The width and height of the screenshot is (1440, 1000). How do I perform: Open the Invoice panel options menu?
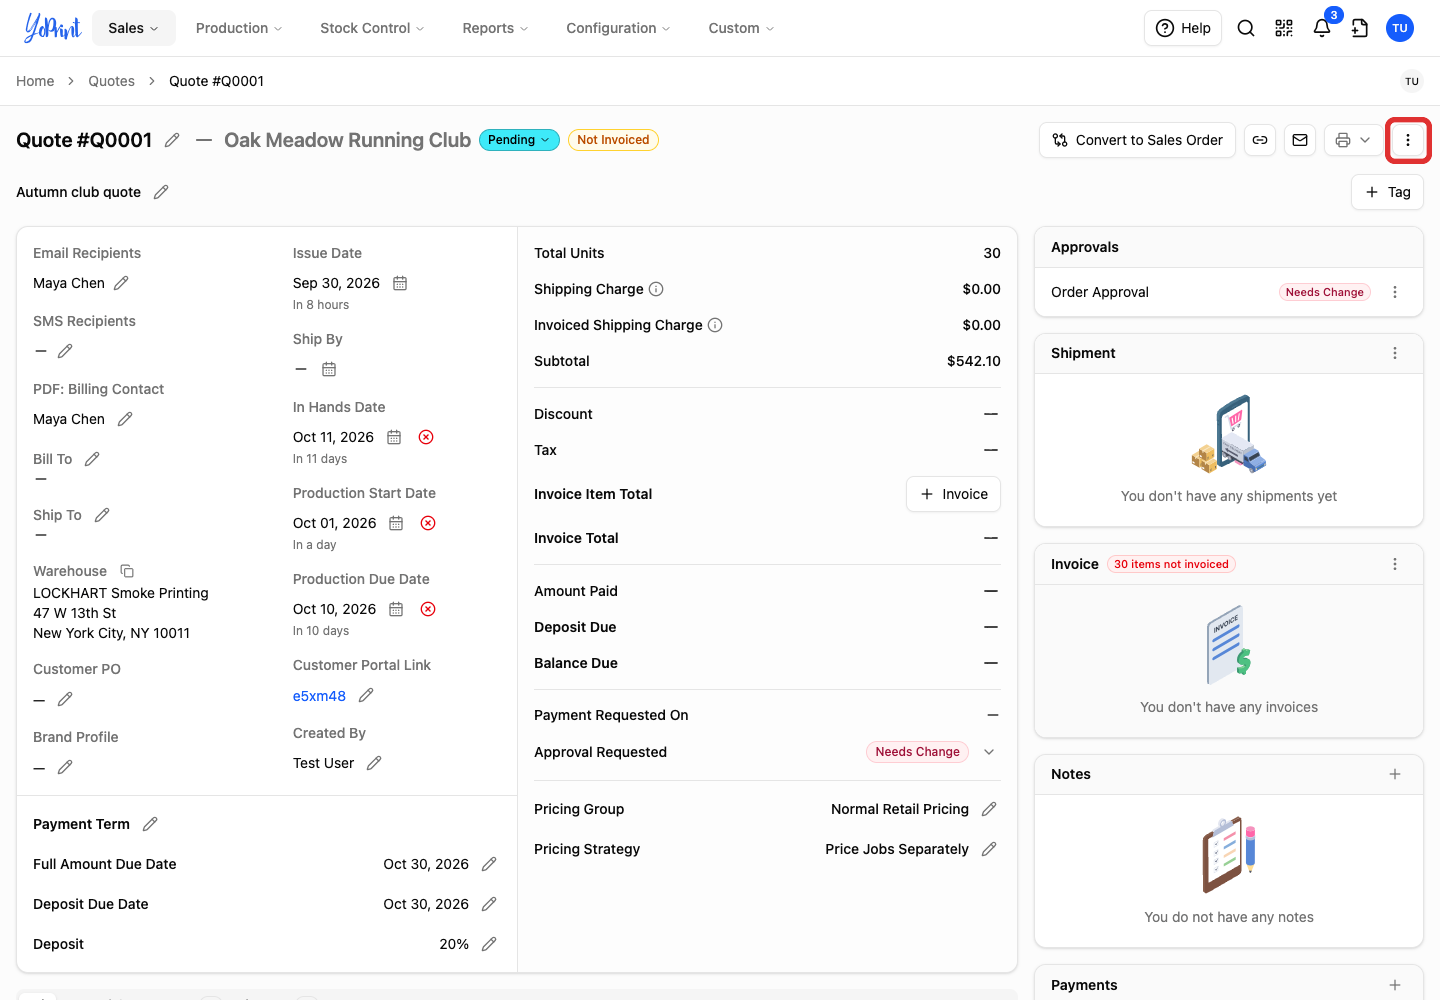[x=1395, y=564]
